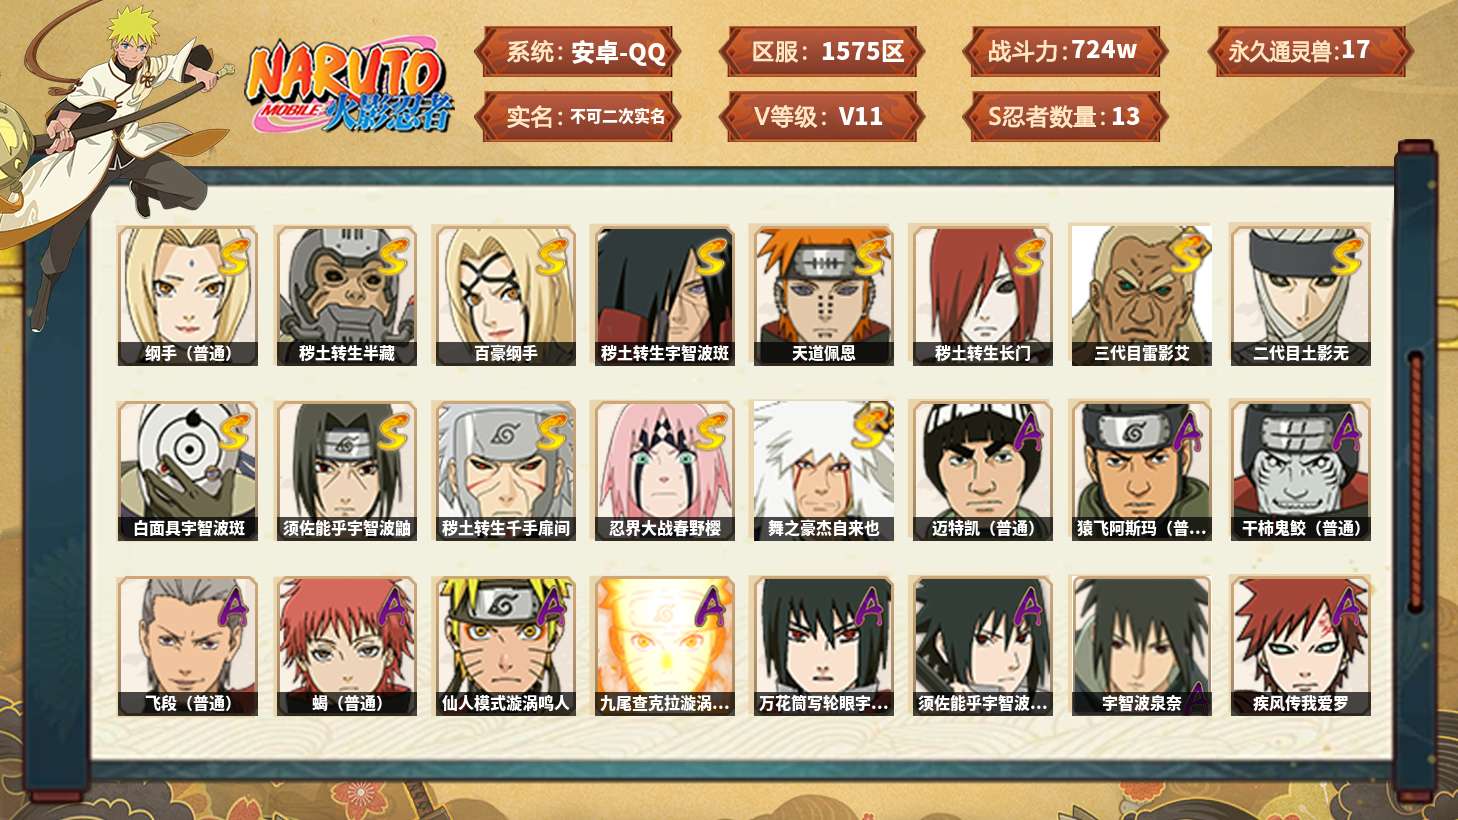Select the 纲手（普通）ninja portrait

pos(188,296)
